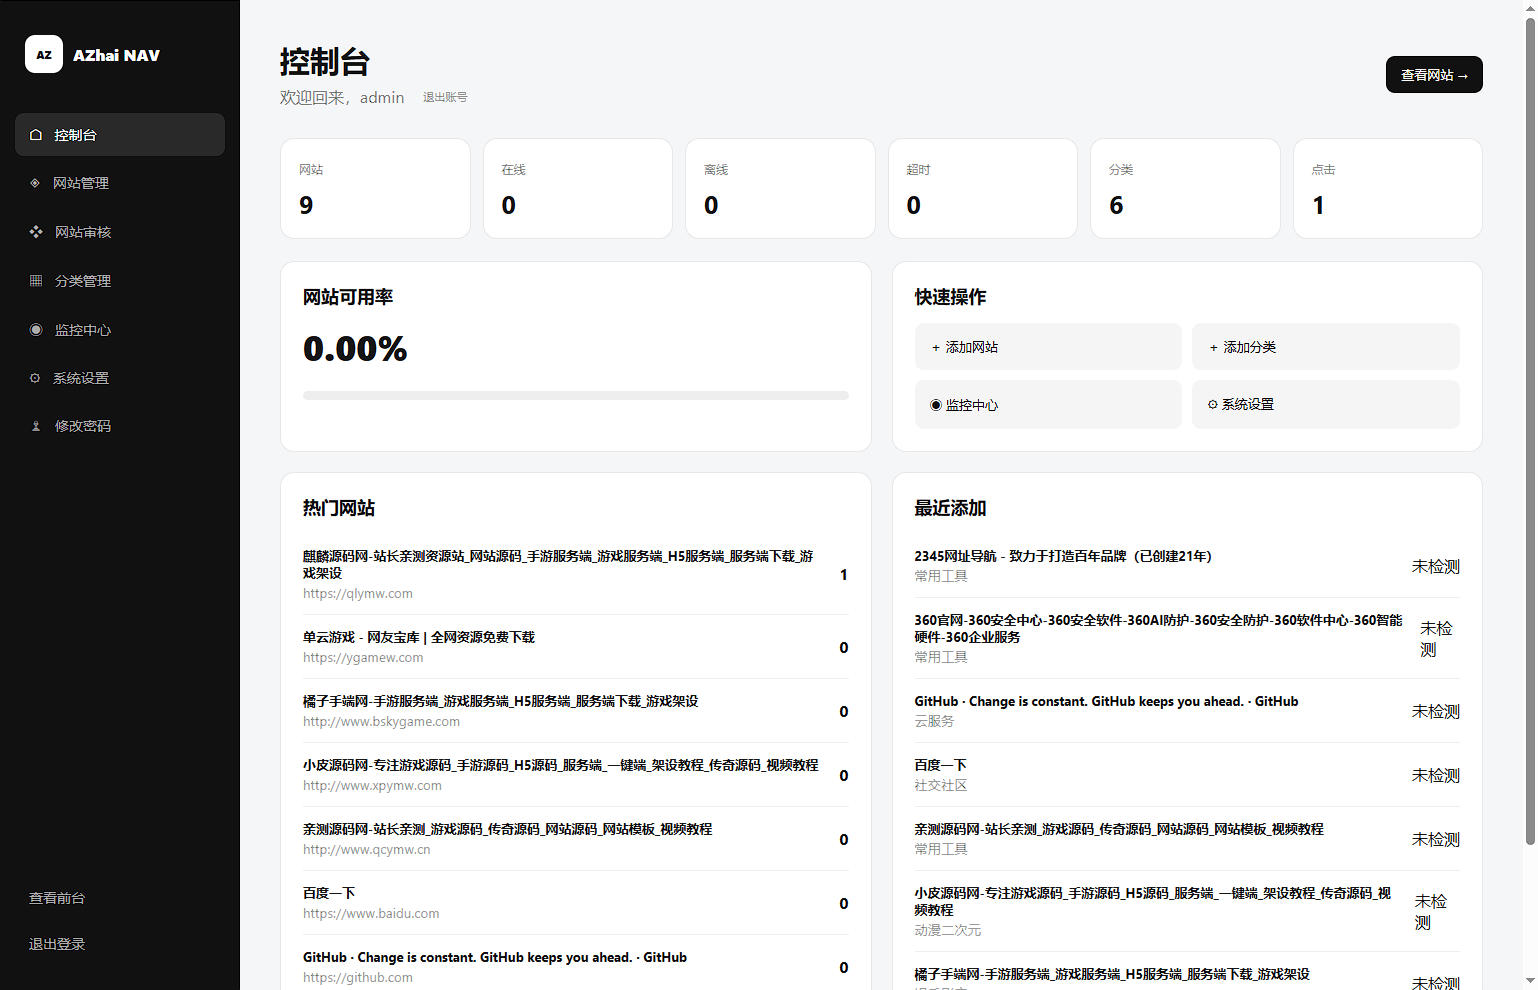Click the 0.00% availability value
Image resolution: width=1538 pixels, height=990 pixels.
coord(355,349)
